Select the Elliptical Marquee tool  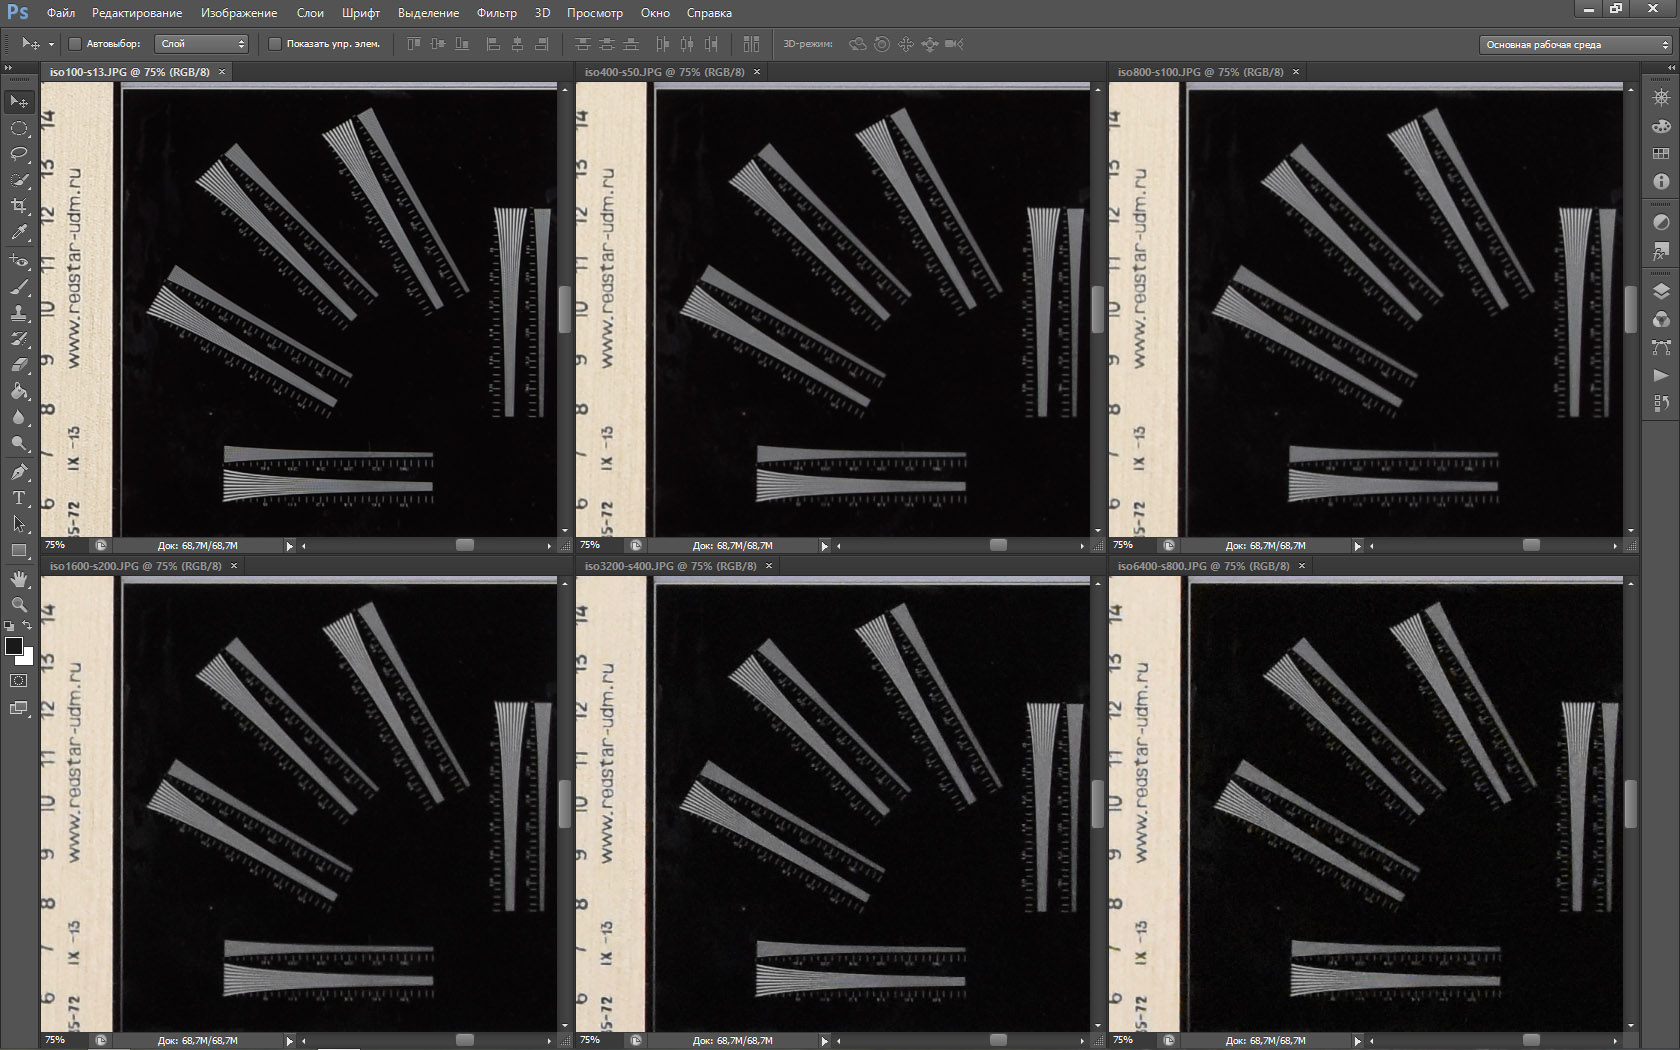pyautogui.click(x=19, y=128)
